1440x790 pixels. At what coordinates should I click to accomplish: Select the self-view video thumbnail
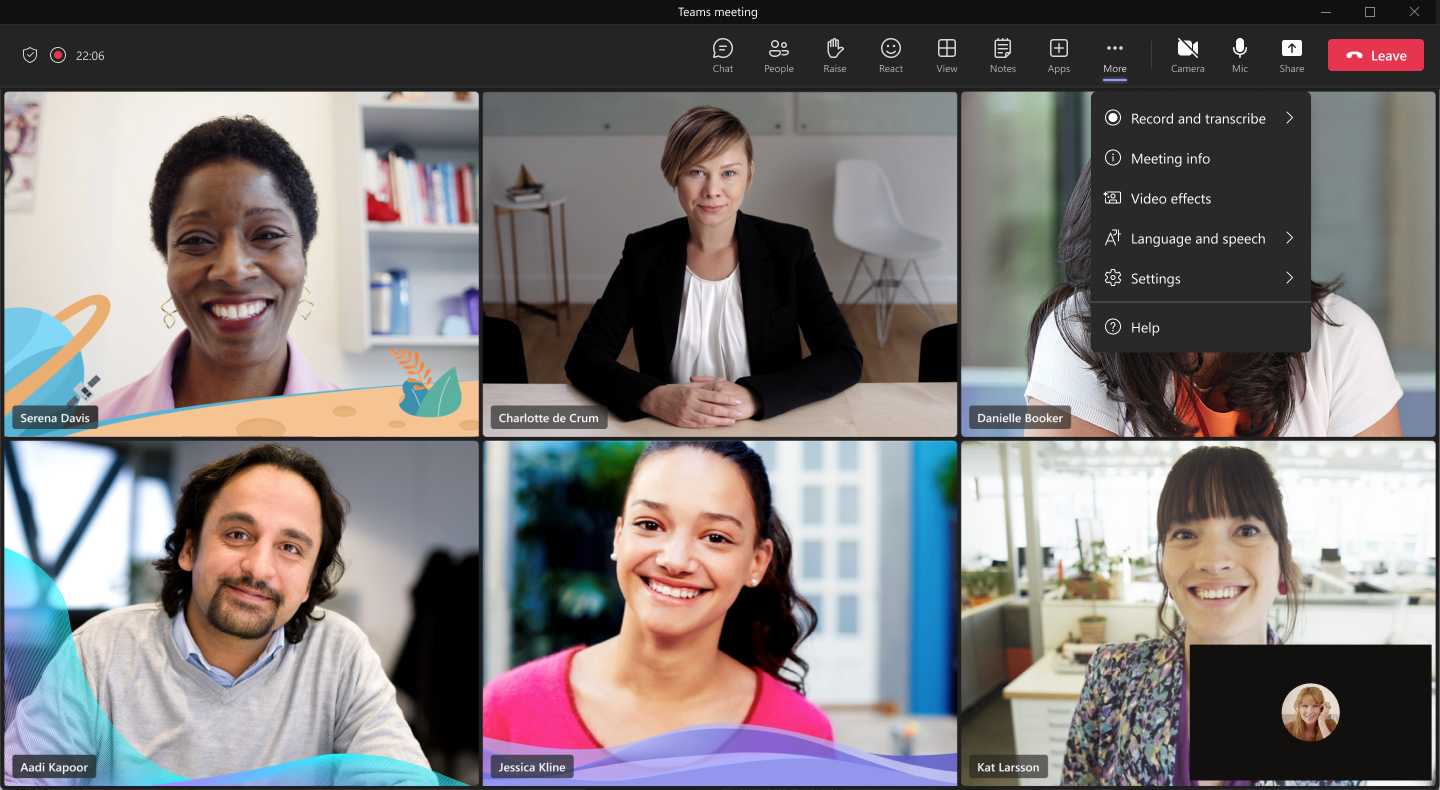pos(1310,712)
